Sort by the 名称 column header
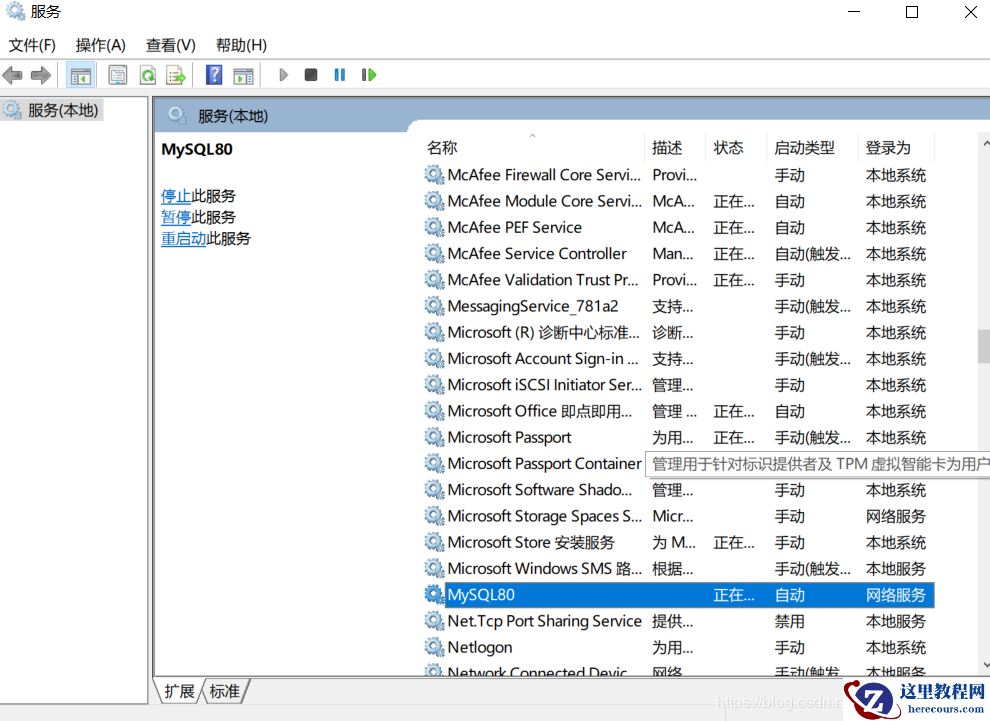Screen dimensions: 990x721 tap(534, 148)
